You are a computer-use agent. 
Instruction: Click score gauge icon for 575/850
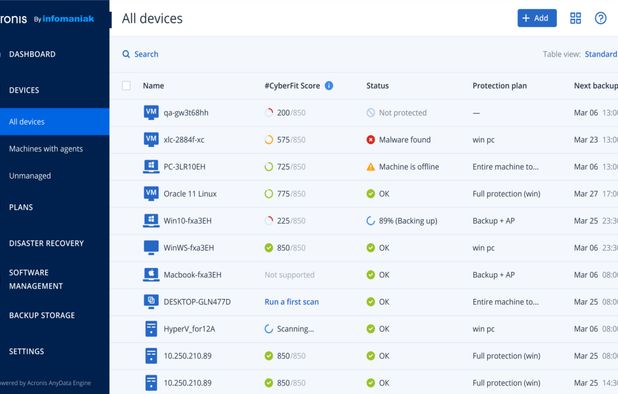pyautogui.click(x=269, y=139)
